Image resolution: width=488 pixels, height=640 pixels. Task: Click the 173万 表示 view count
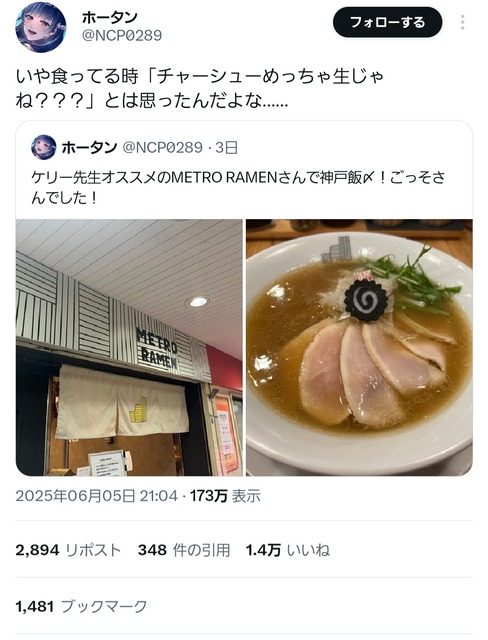(225, 496)
